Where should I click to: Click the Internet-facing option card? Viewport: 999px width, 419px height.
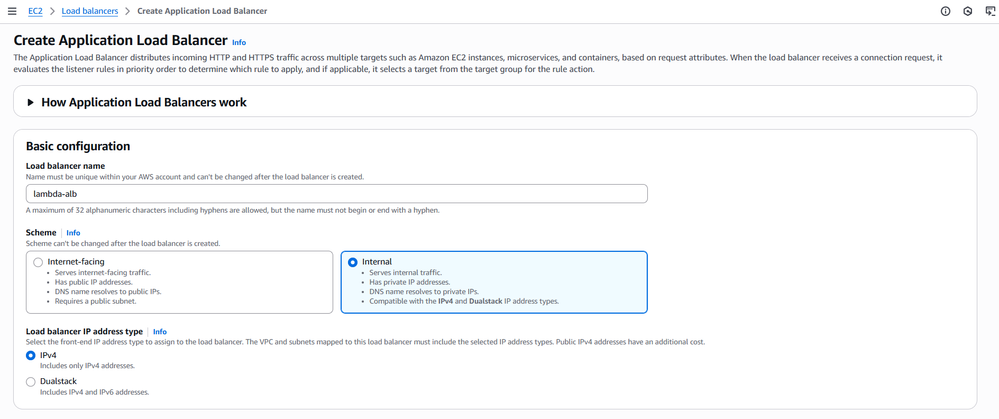tap(180, 282)
